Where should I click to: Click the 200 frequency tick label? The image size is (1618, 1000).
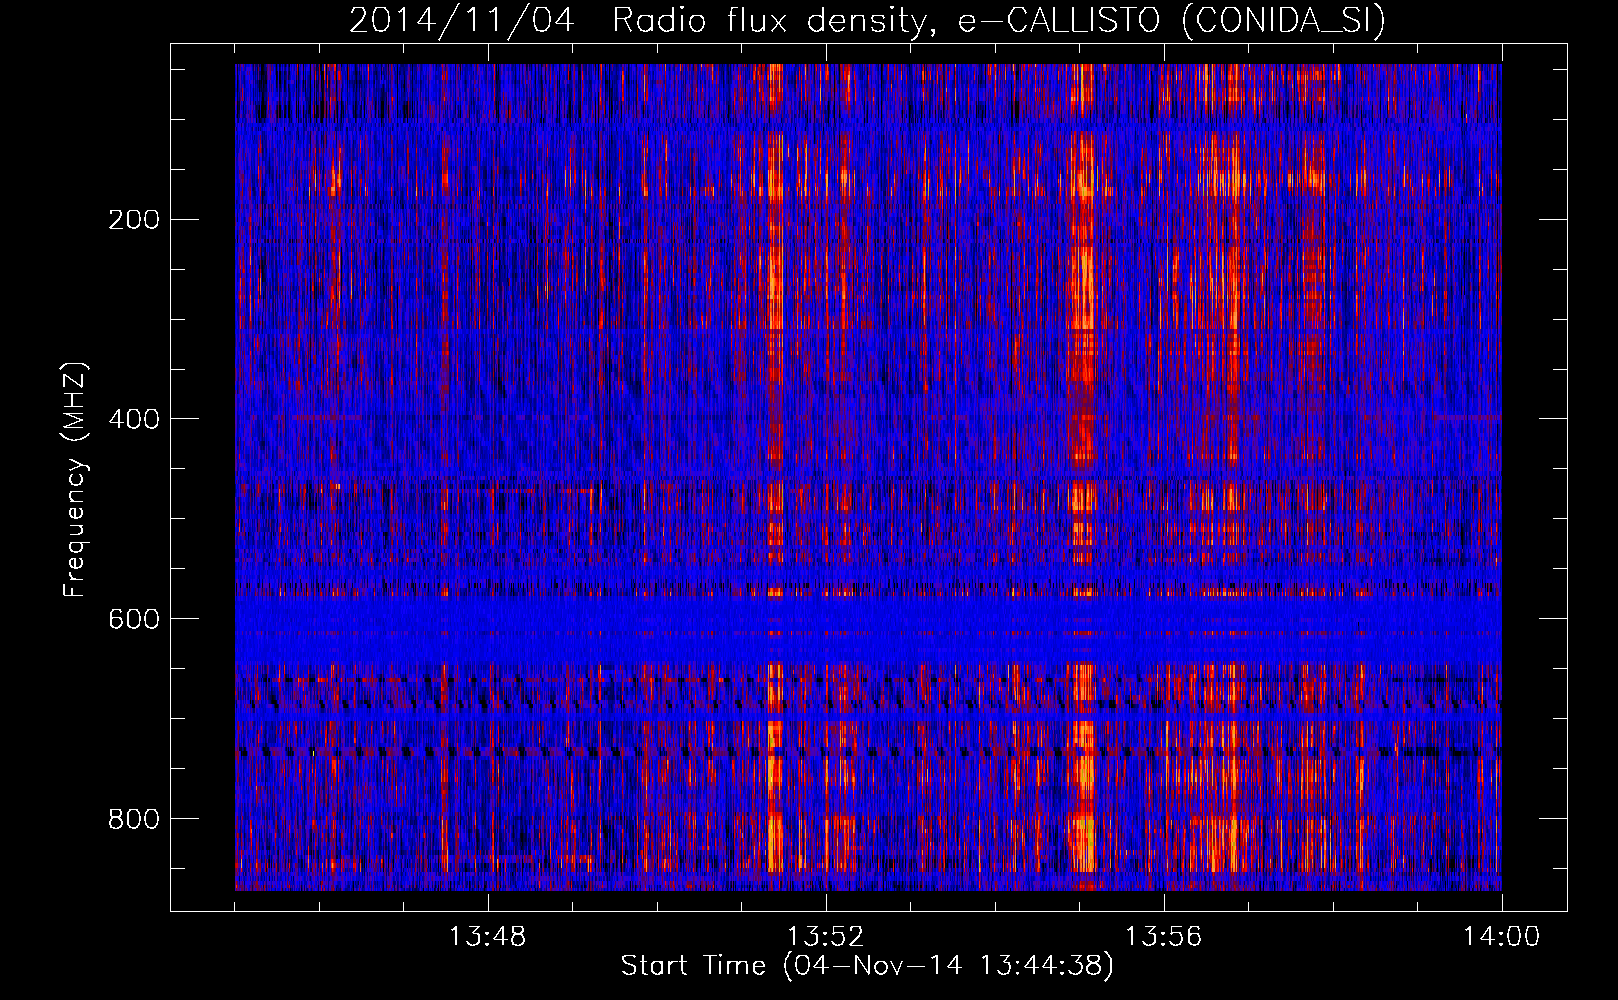pyautogui.click(x=134, y=220)
